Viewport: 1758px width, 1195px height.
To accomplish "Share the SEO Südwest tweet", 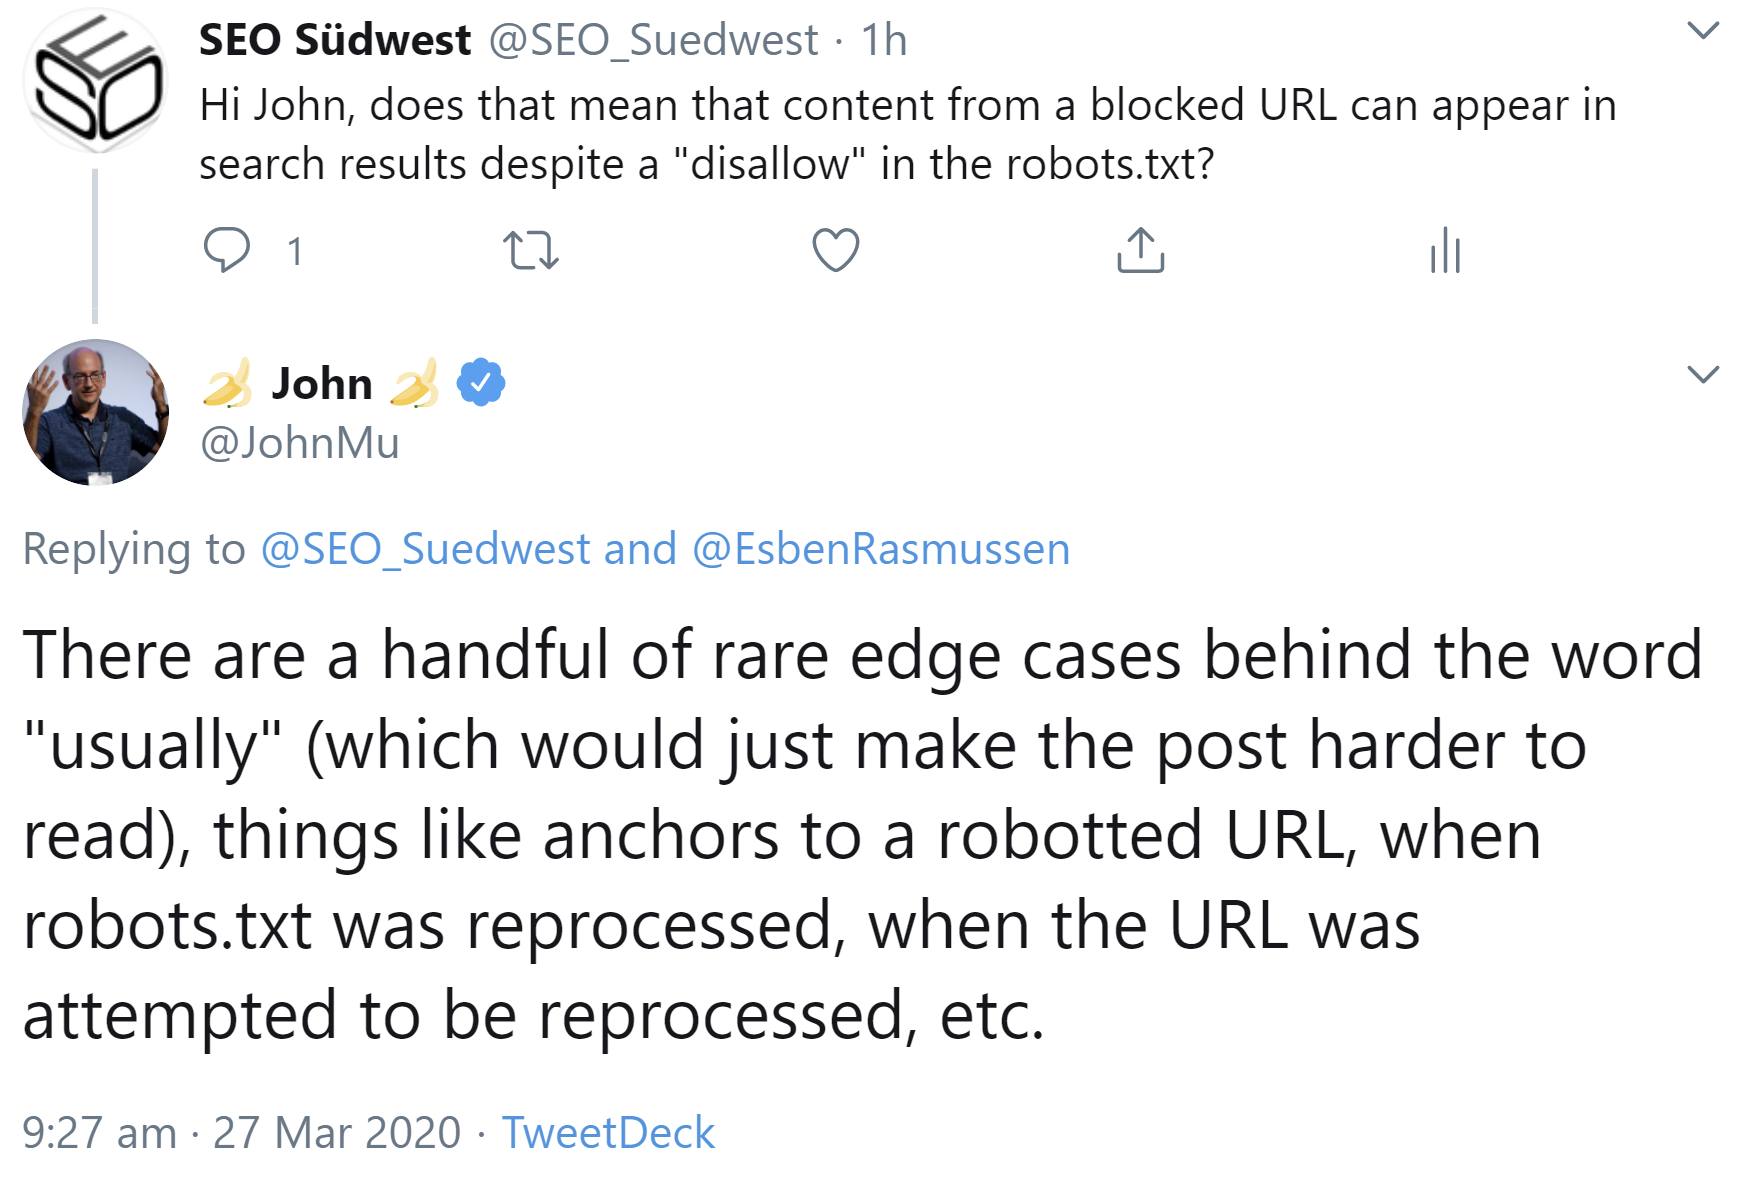I will (1140, 250).
